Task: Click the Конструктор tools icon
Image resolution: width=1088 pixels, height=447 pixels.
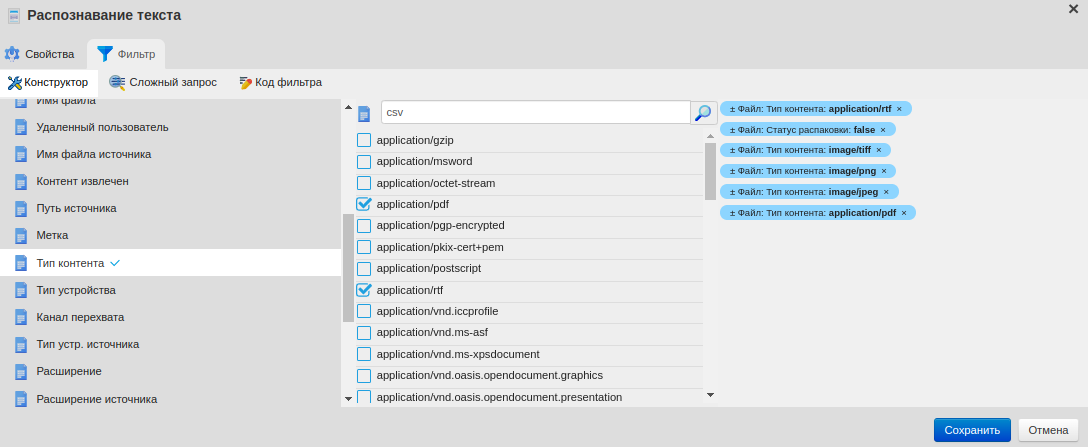Action: [x=14, y=83]
